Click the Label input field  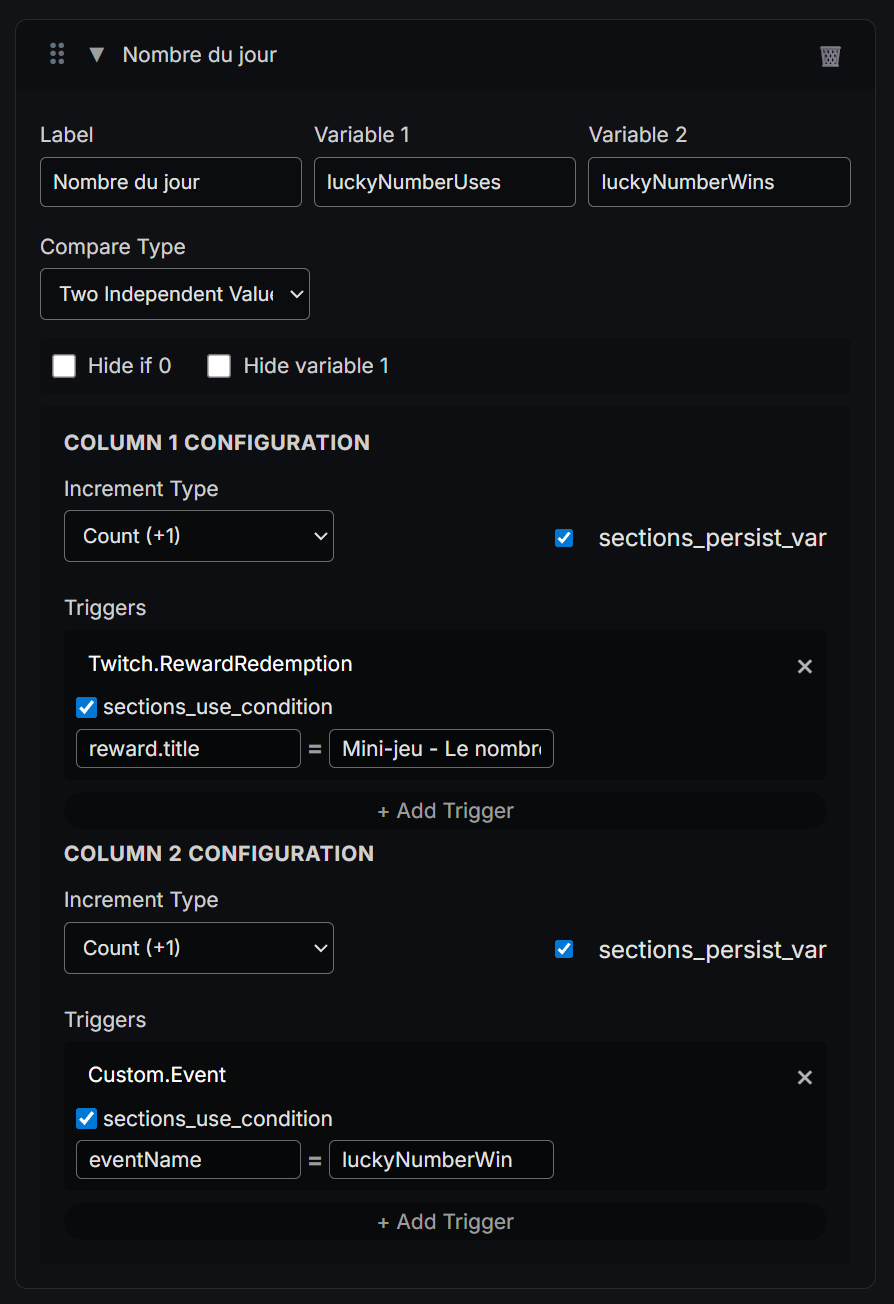pyautogui.click(x=171, y=182)
